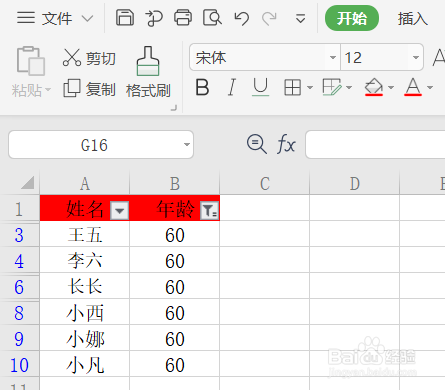Open clipboard group dialog launcher
This screenshot has height=390, width=445.
click(173, 108)
